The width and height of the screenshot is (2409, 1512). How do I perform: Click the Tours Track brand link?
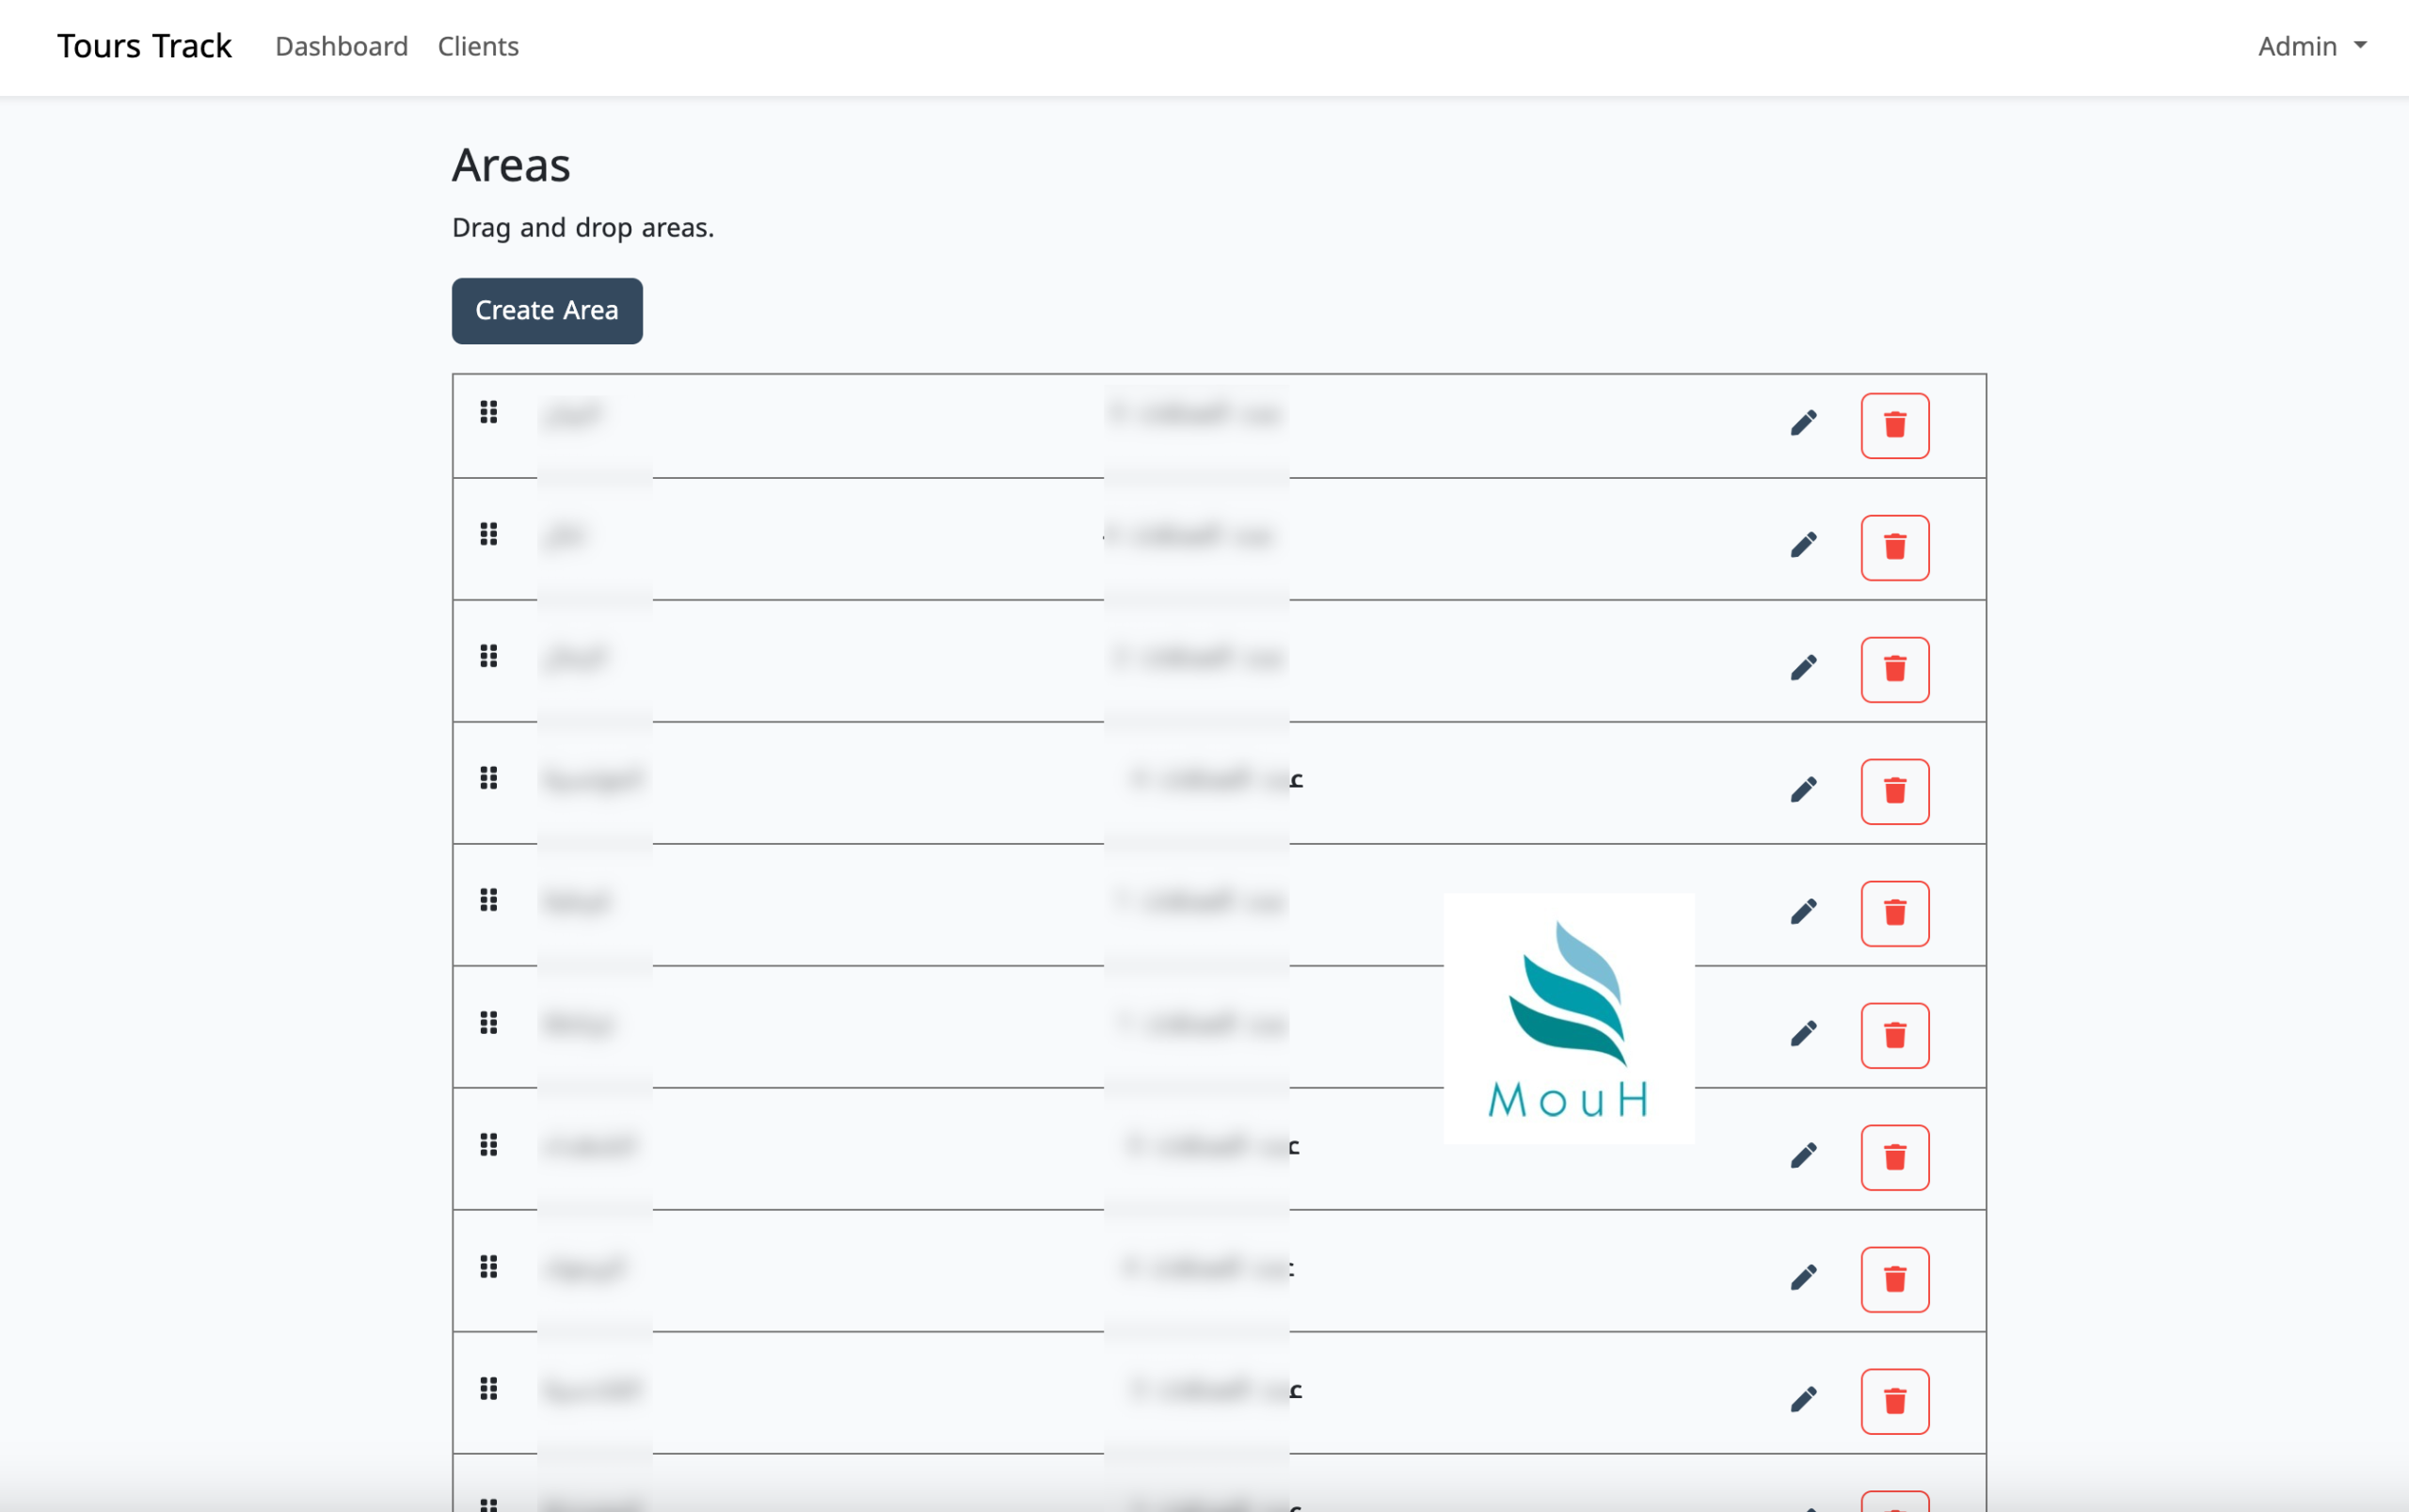(x=144, y=46)
